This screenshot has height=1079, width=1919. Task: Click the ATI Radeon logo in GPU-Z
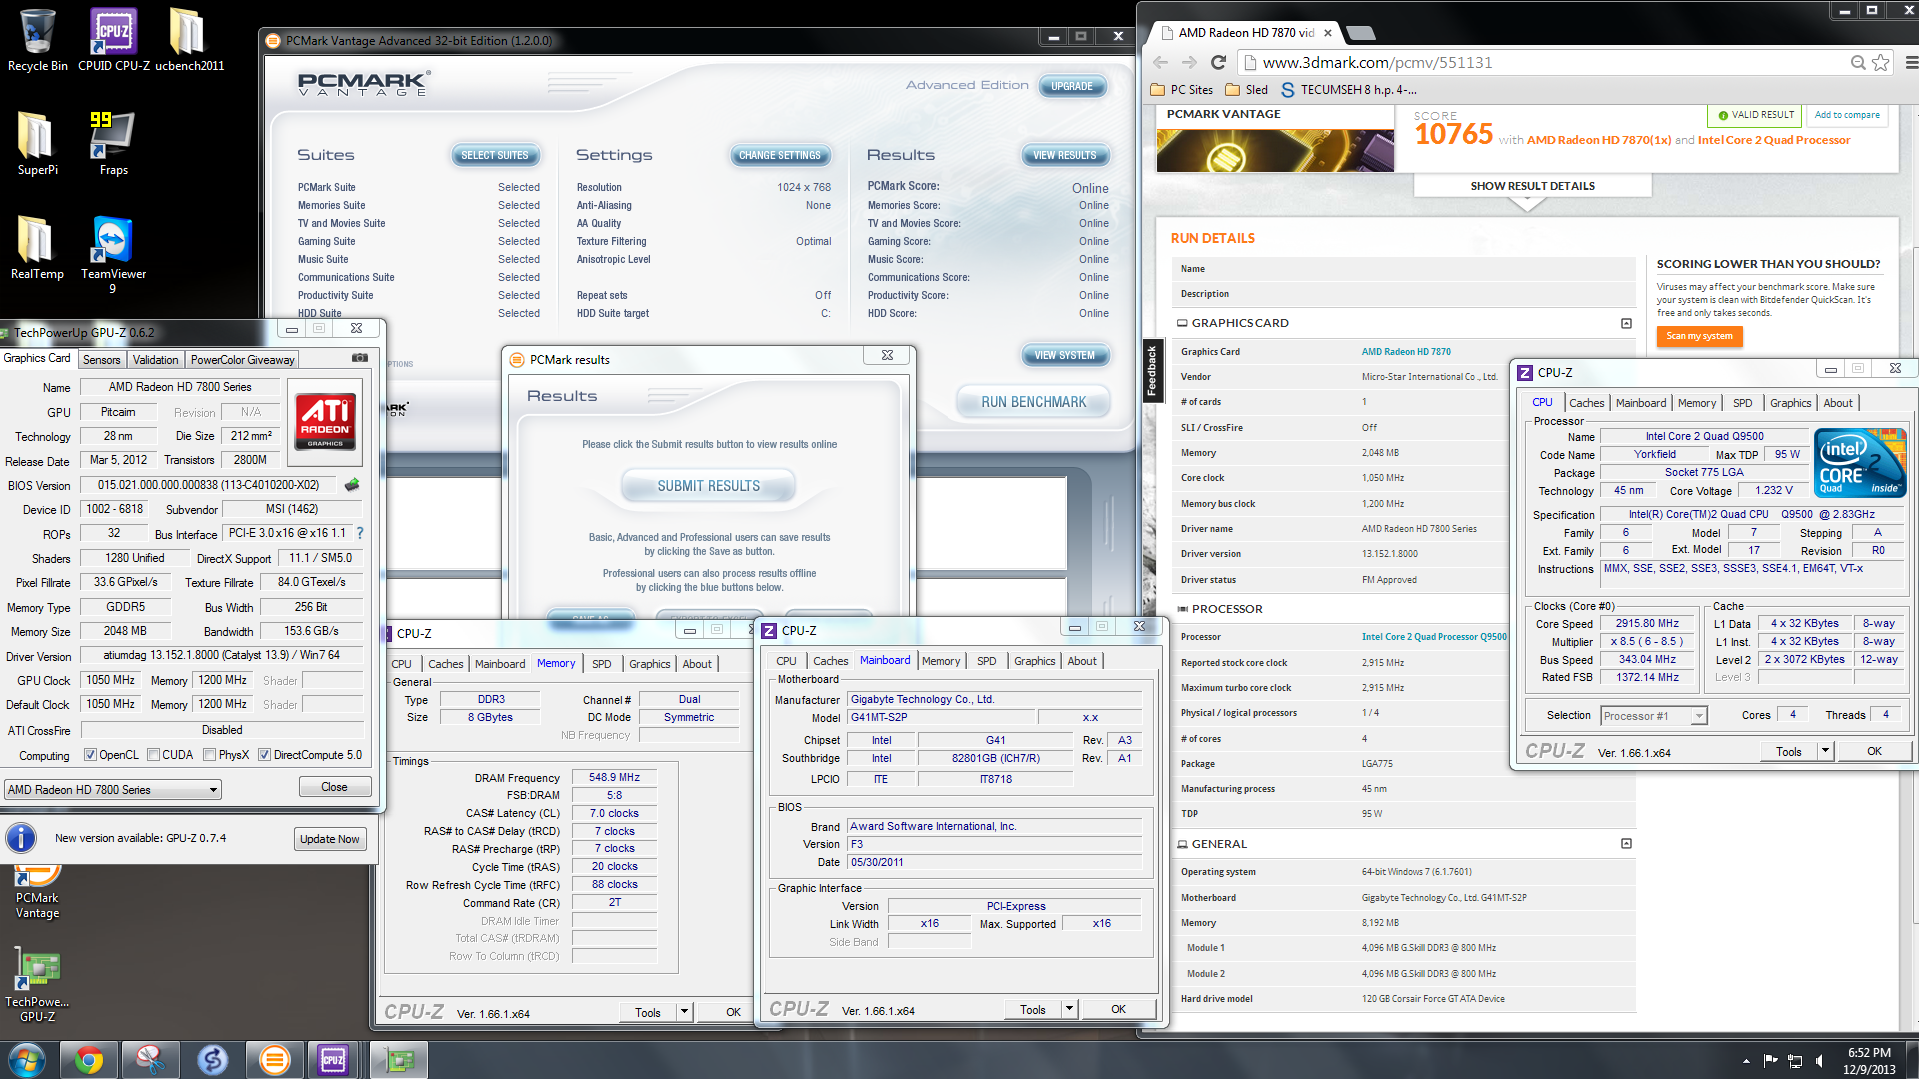coord(325,421)
